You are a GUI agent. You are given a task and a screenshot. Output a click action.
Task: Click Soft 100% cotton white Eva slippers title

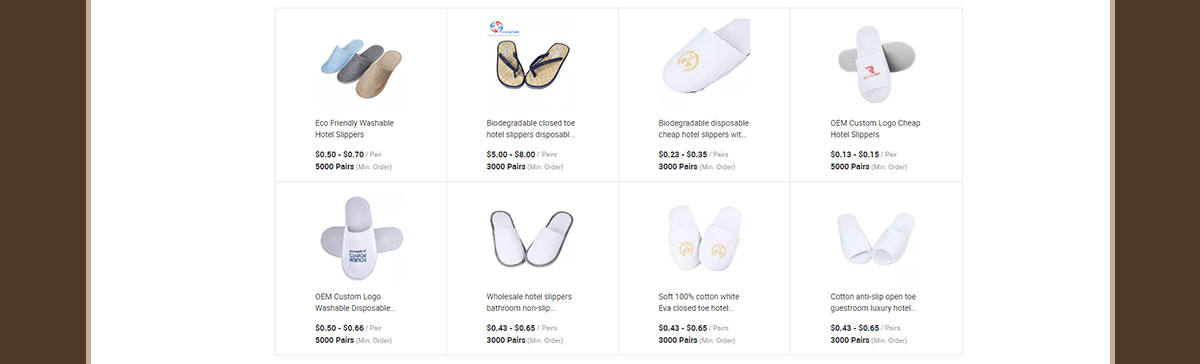click(x=700, y=302)
